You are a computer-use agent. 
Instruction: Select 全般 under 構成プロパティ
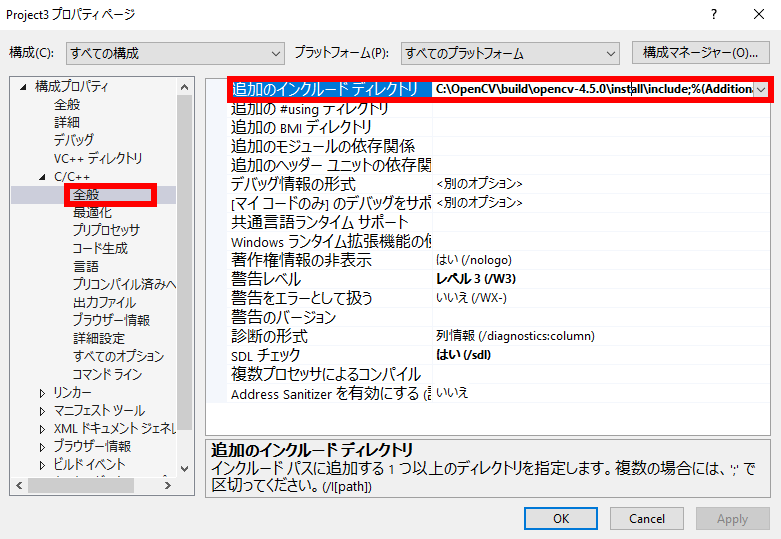(67, 105)
